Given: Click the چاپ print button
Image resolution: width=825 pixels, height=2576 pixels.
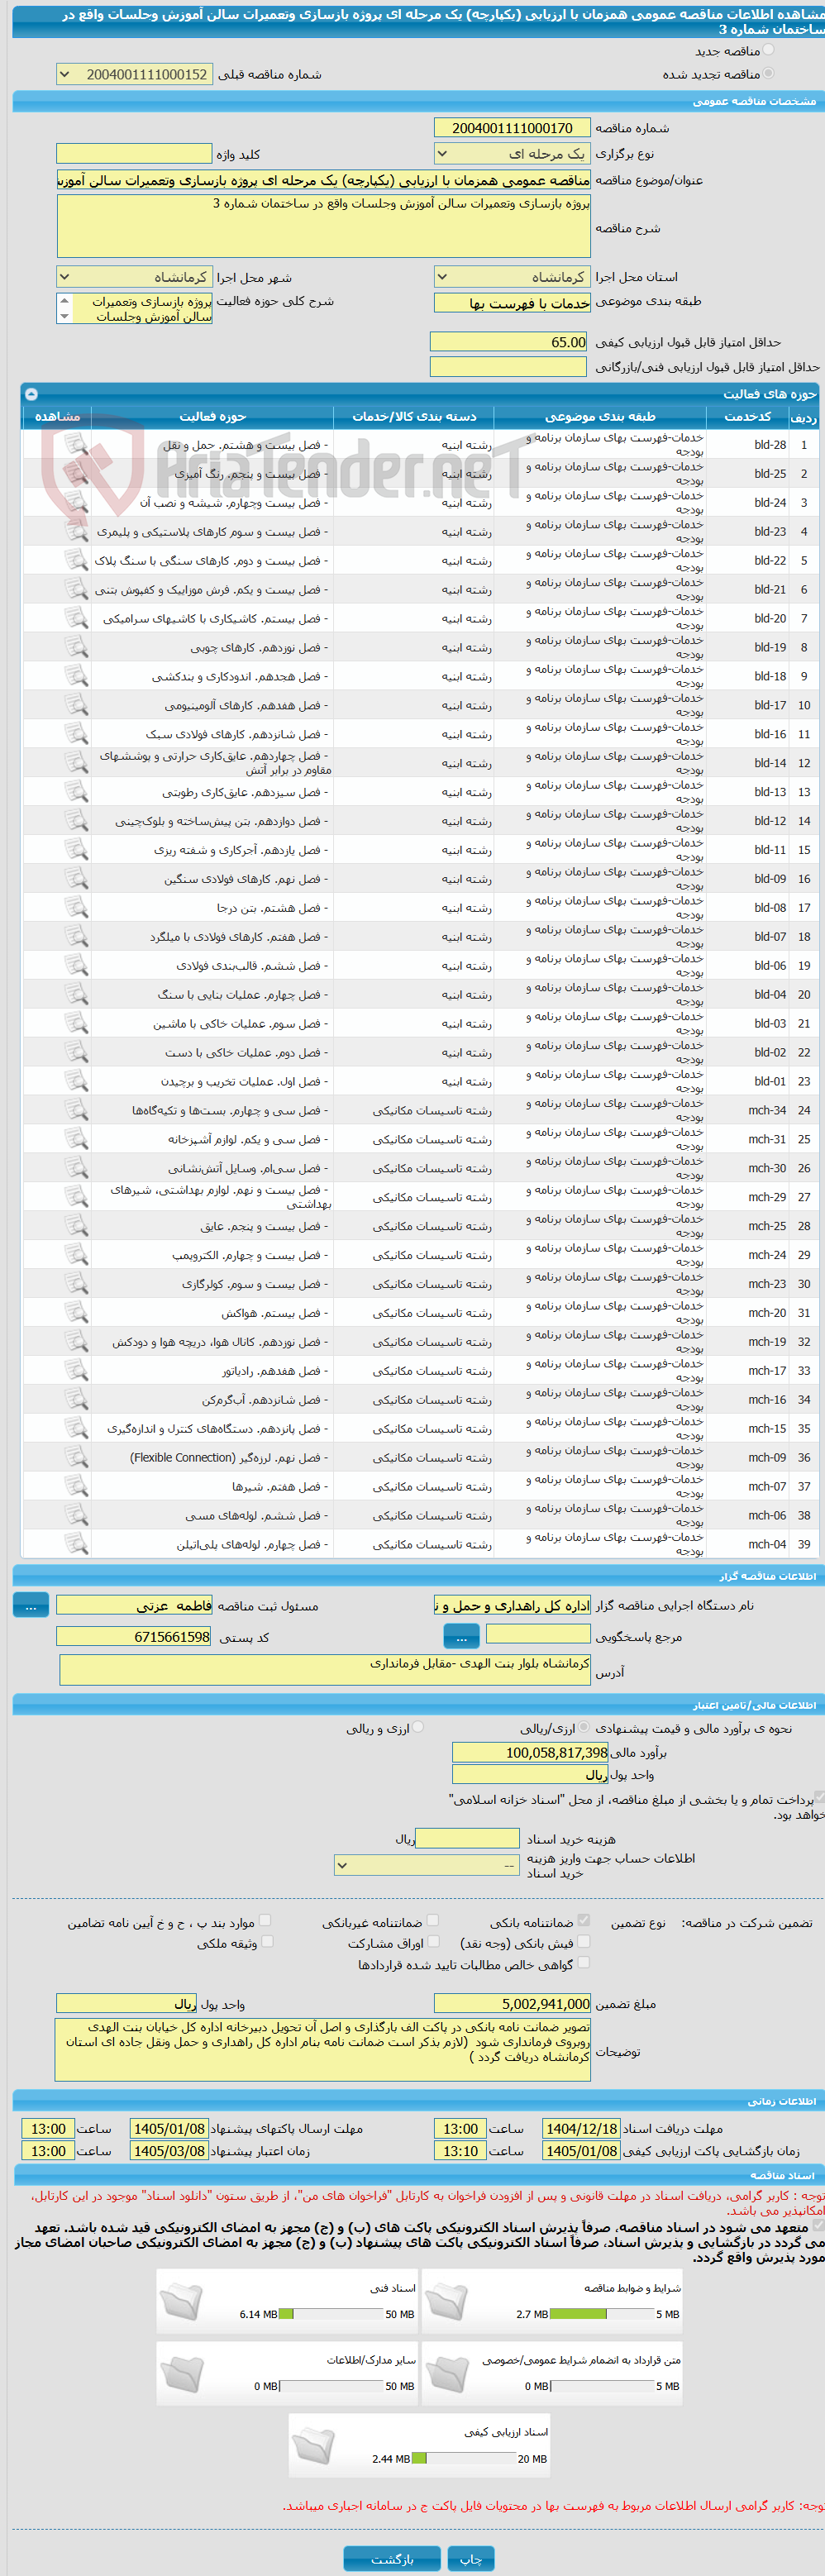Looking at the screenshot, I should pyautogui.click(x=471, y=2559).
